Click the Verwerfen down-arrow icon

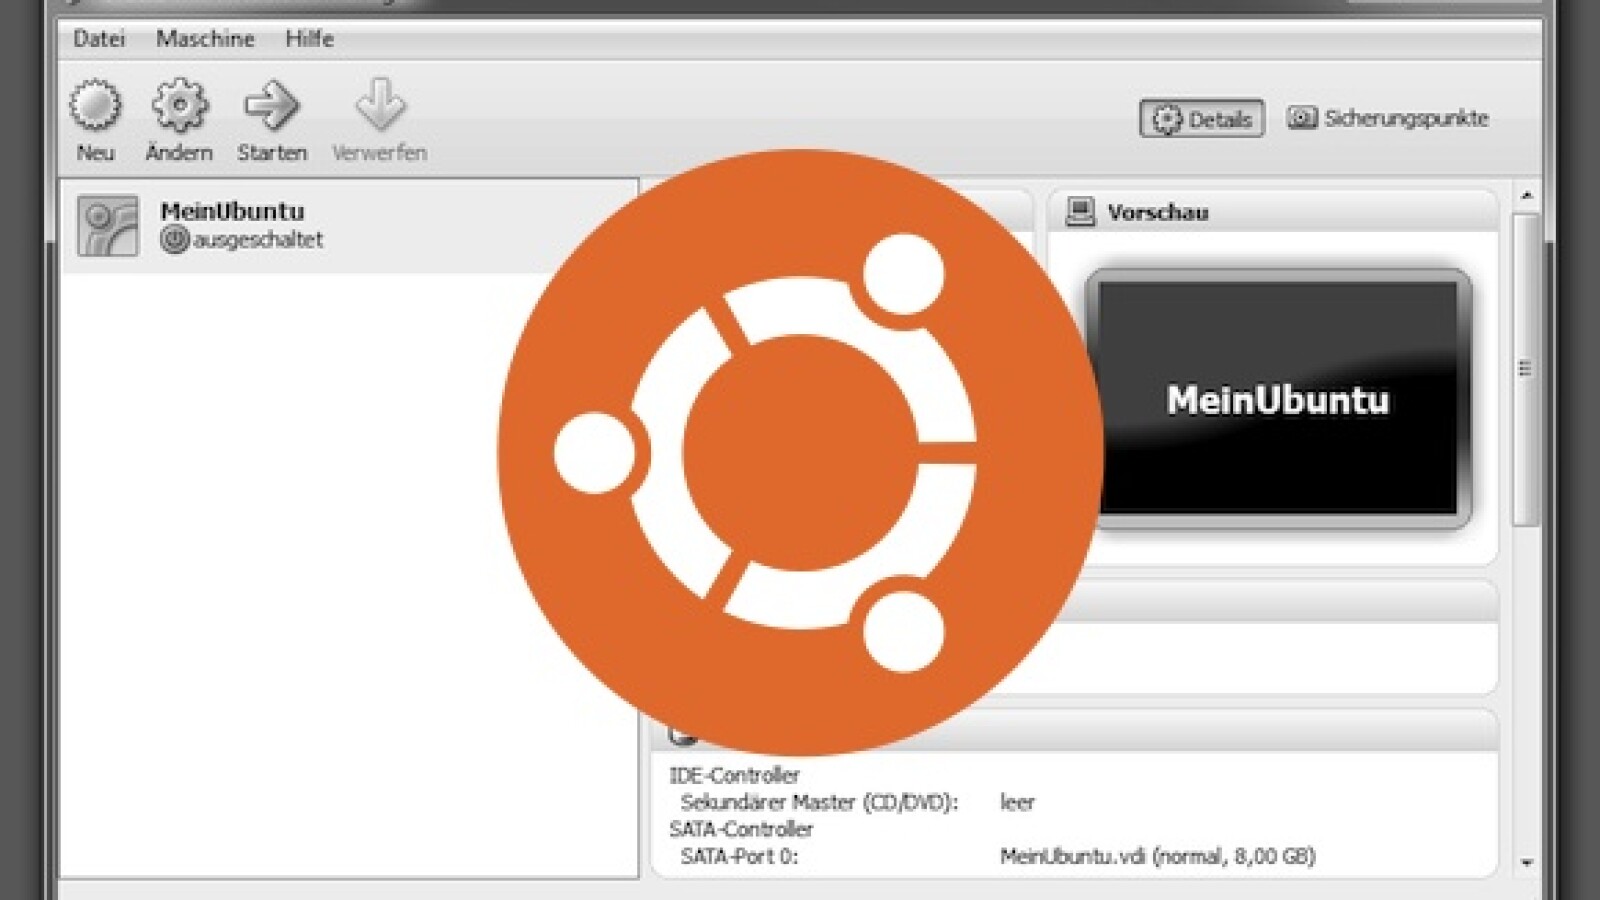pos(380,106)
